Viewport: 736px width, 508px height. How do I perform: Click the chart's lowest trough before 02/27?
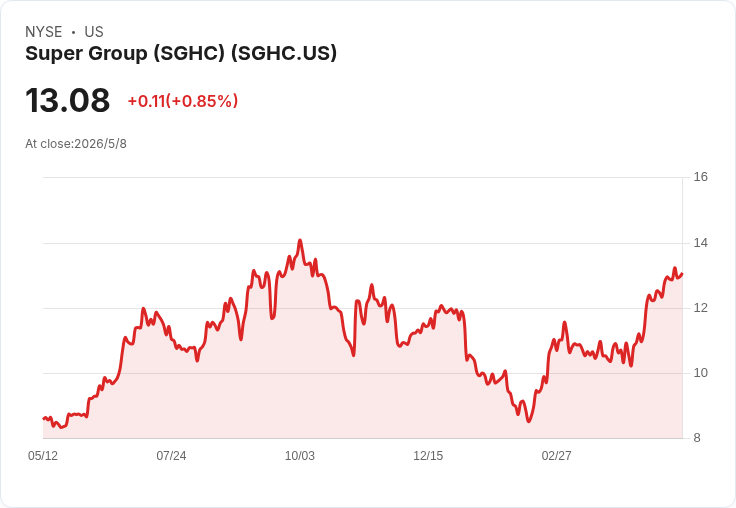pos(529,421)
